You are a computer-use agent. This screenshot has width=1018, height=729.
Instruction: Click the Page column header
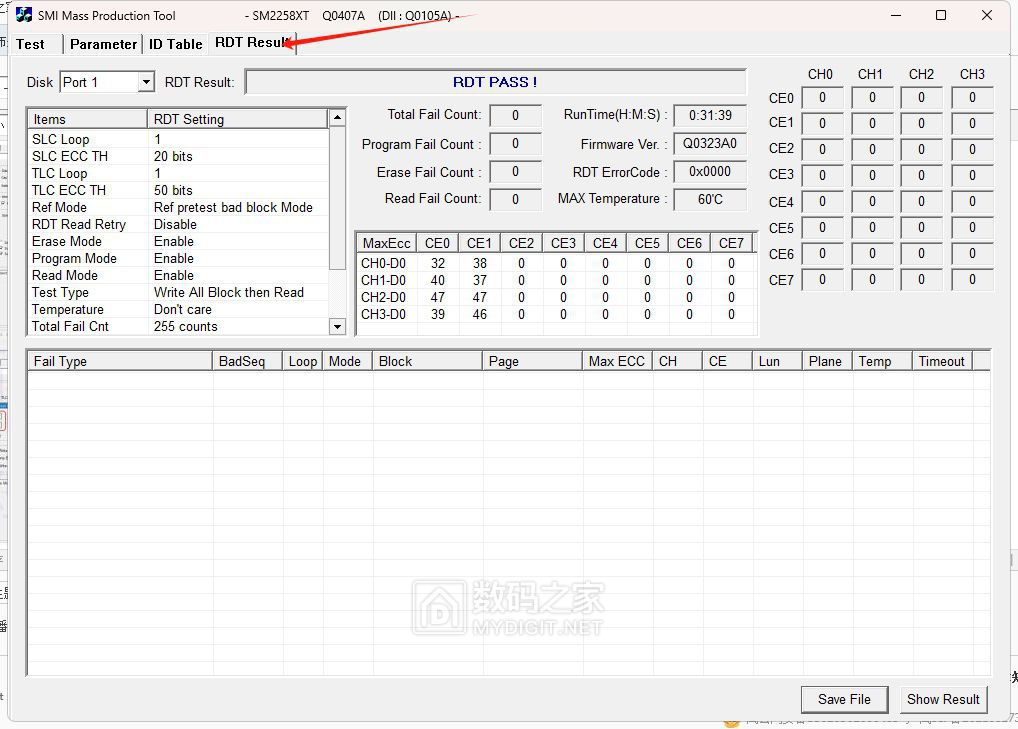[532, 362]
